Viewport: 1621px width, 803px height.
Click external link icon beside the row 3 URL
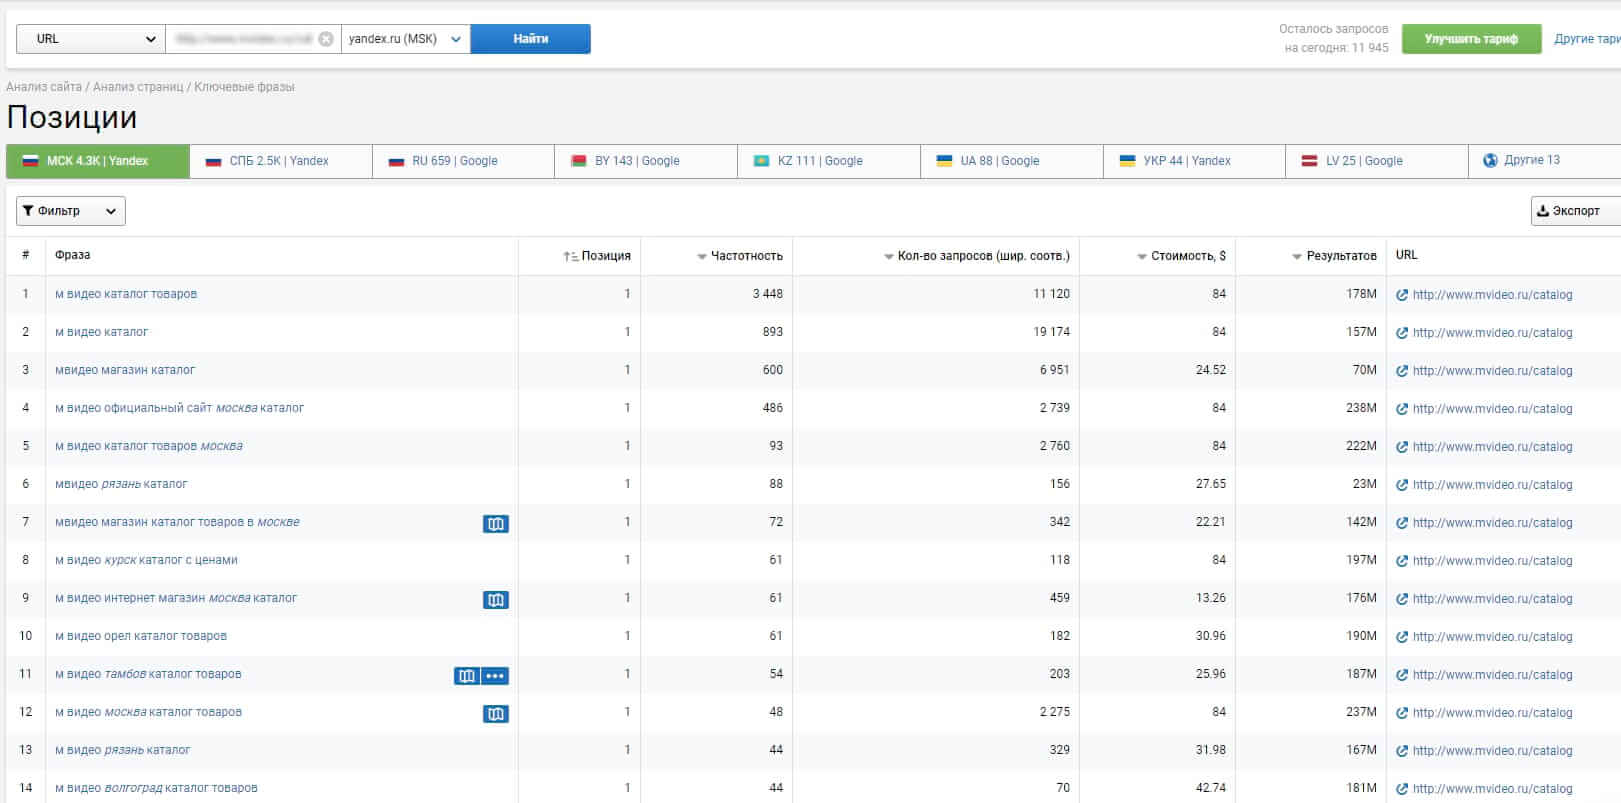1402,371
